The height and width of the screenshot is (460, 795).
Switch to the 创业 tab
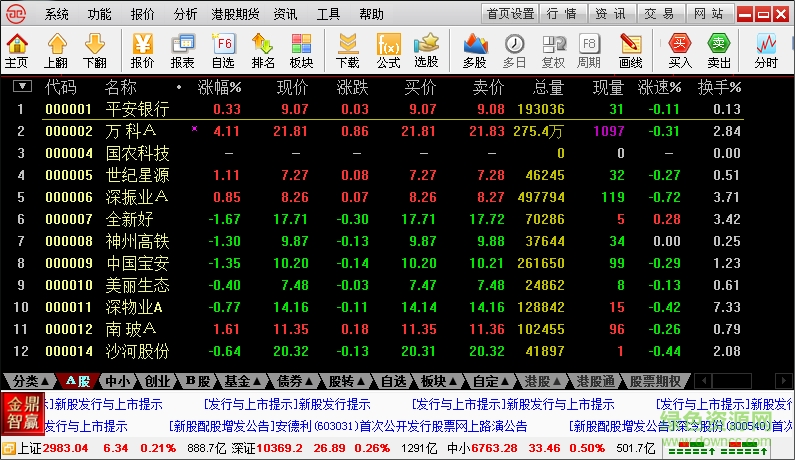157,381
